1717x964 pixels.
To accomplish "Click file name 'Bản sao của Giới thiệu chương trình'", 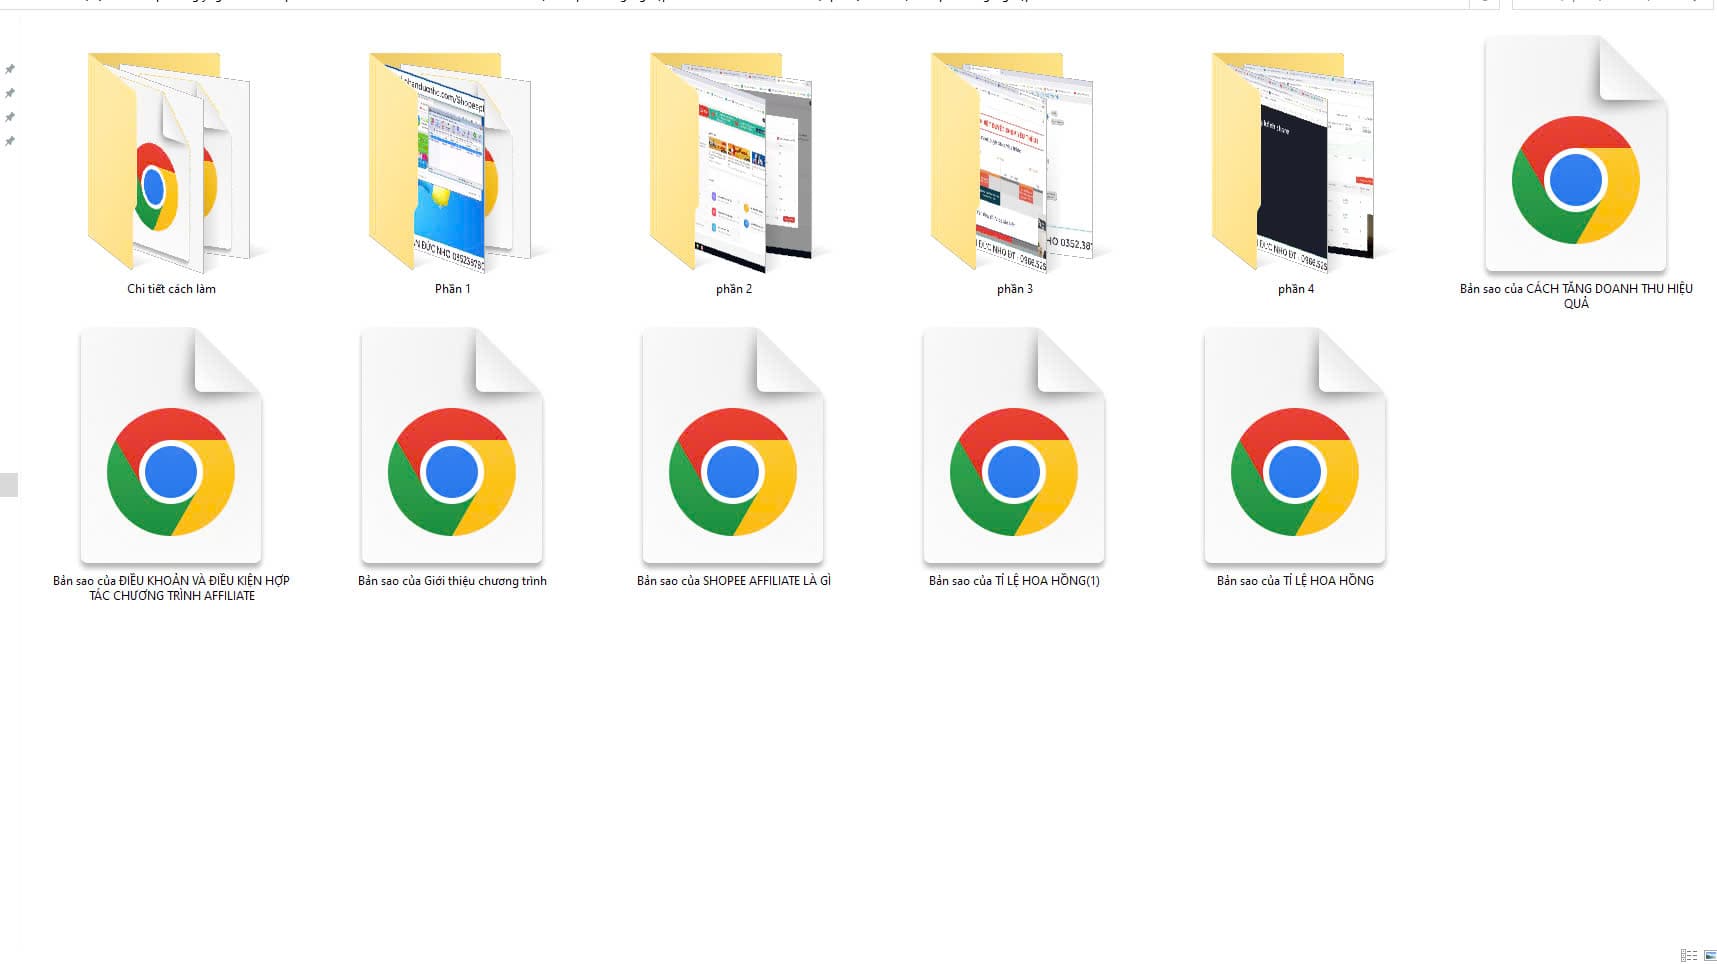I will [452, 581].
